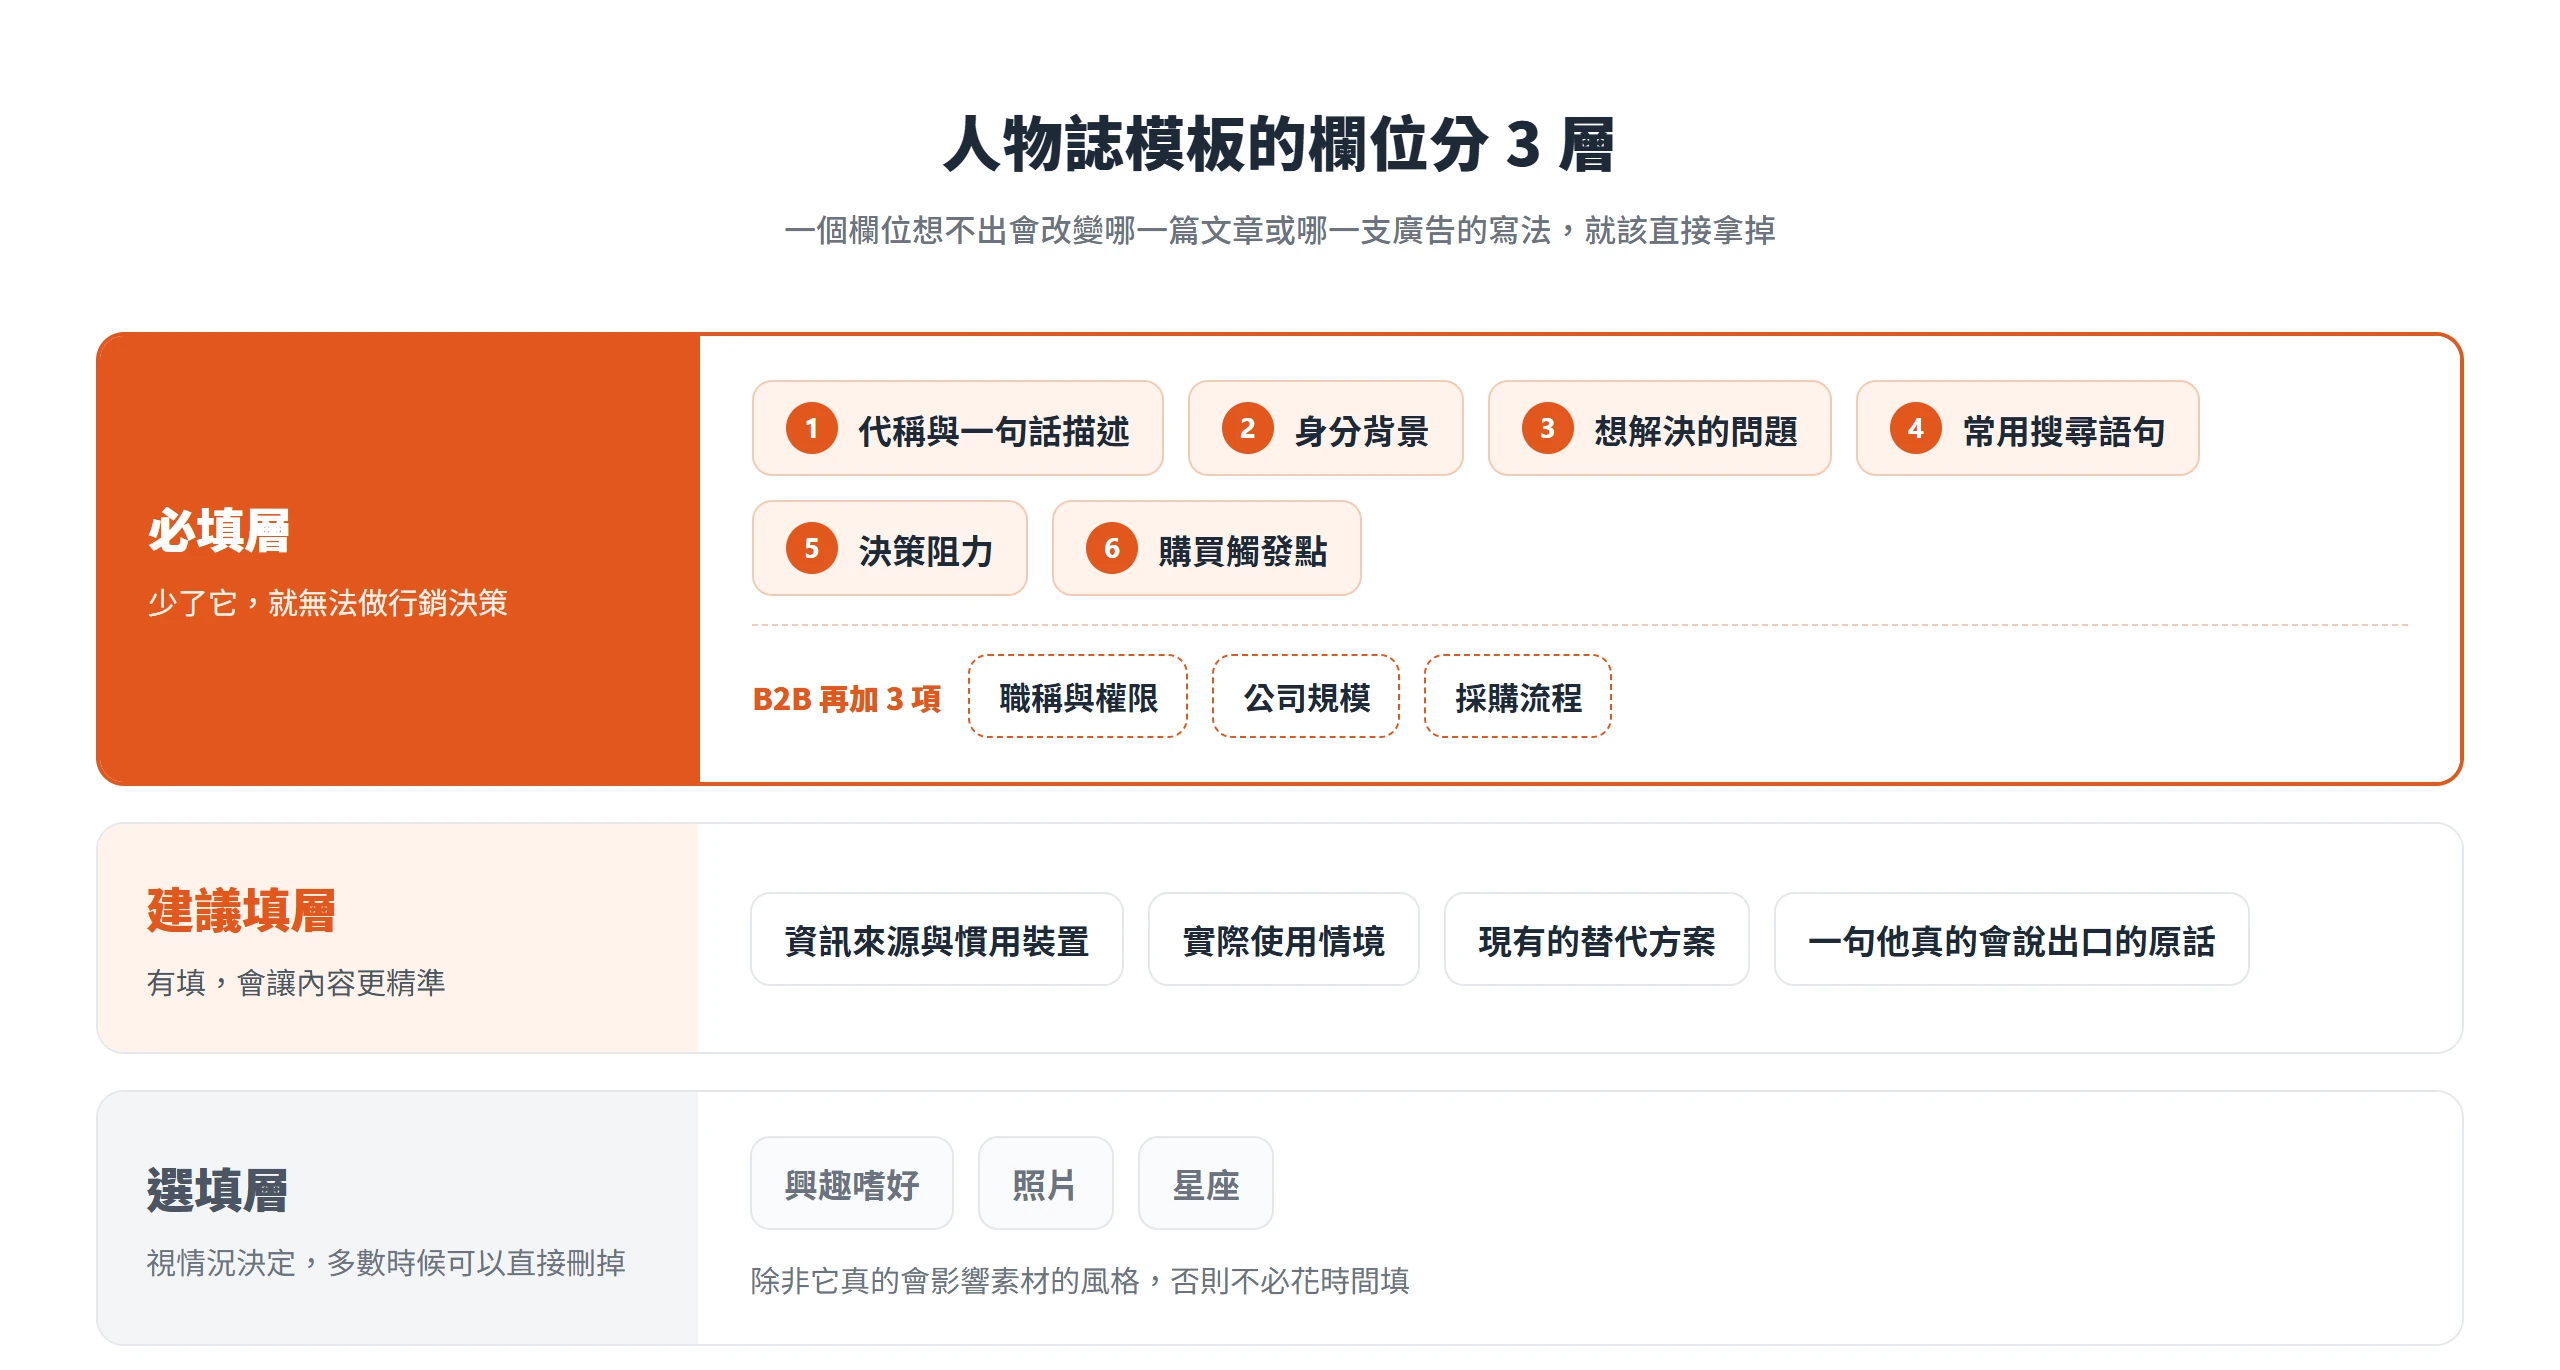Image resolution: width=2560 pixels, height=1370 pixels.
Task: Click the B2B 再加 3 項 label
Action: [x=847, y=698]
